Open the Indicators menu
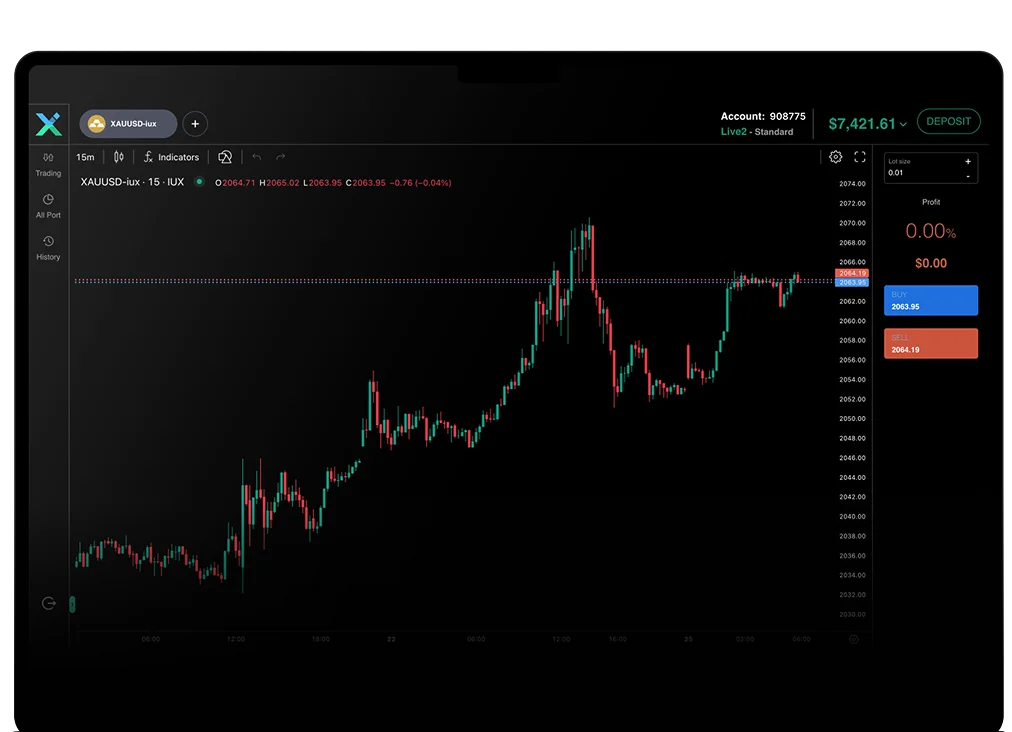1012x732 pixels. (171, 157)
